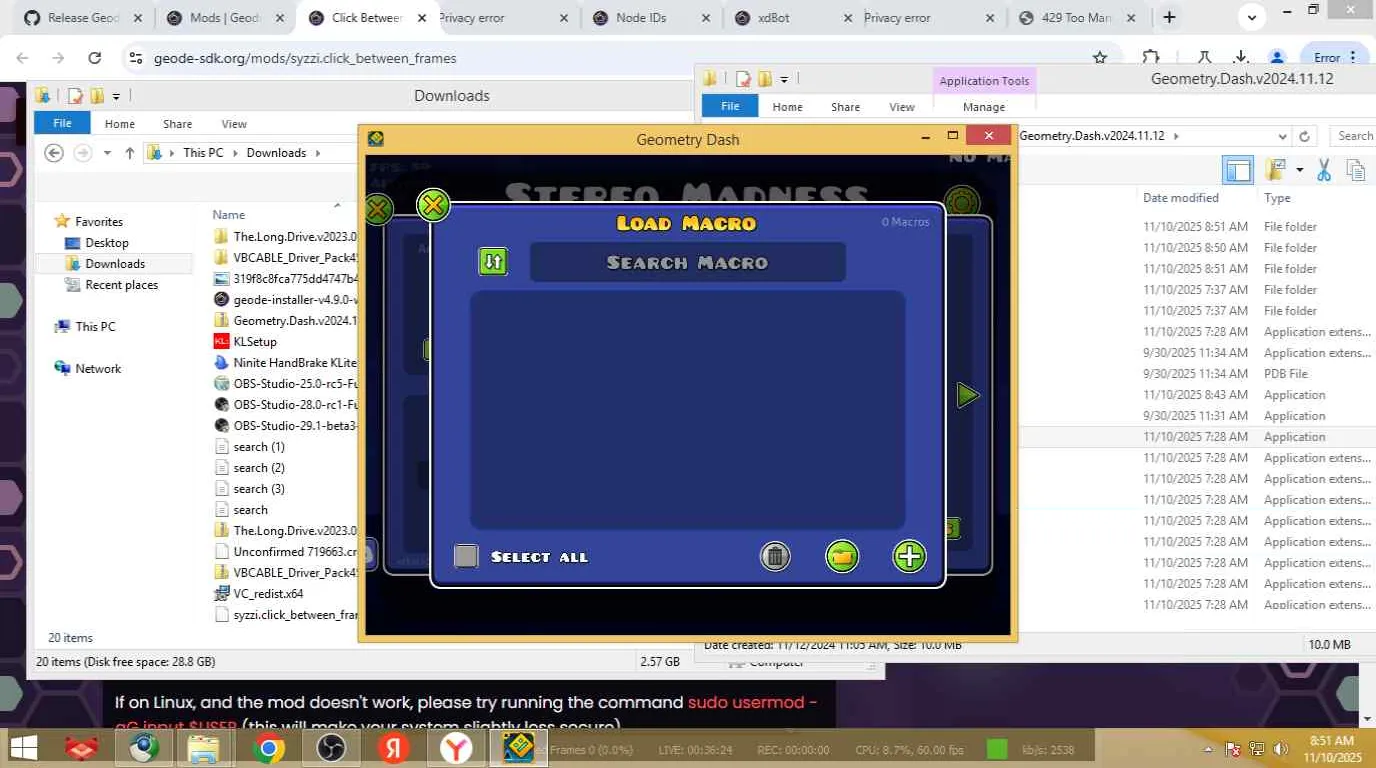Click the Copy icon beside scissors

(1356, 171)
